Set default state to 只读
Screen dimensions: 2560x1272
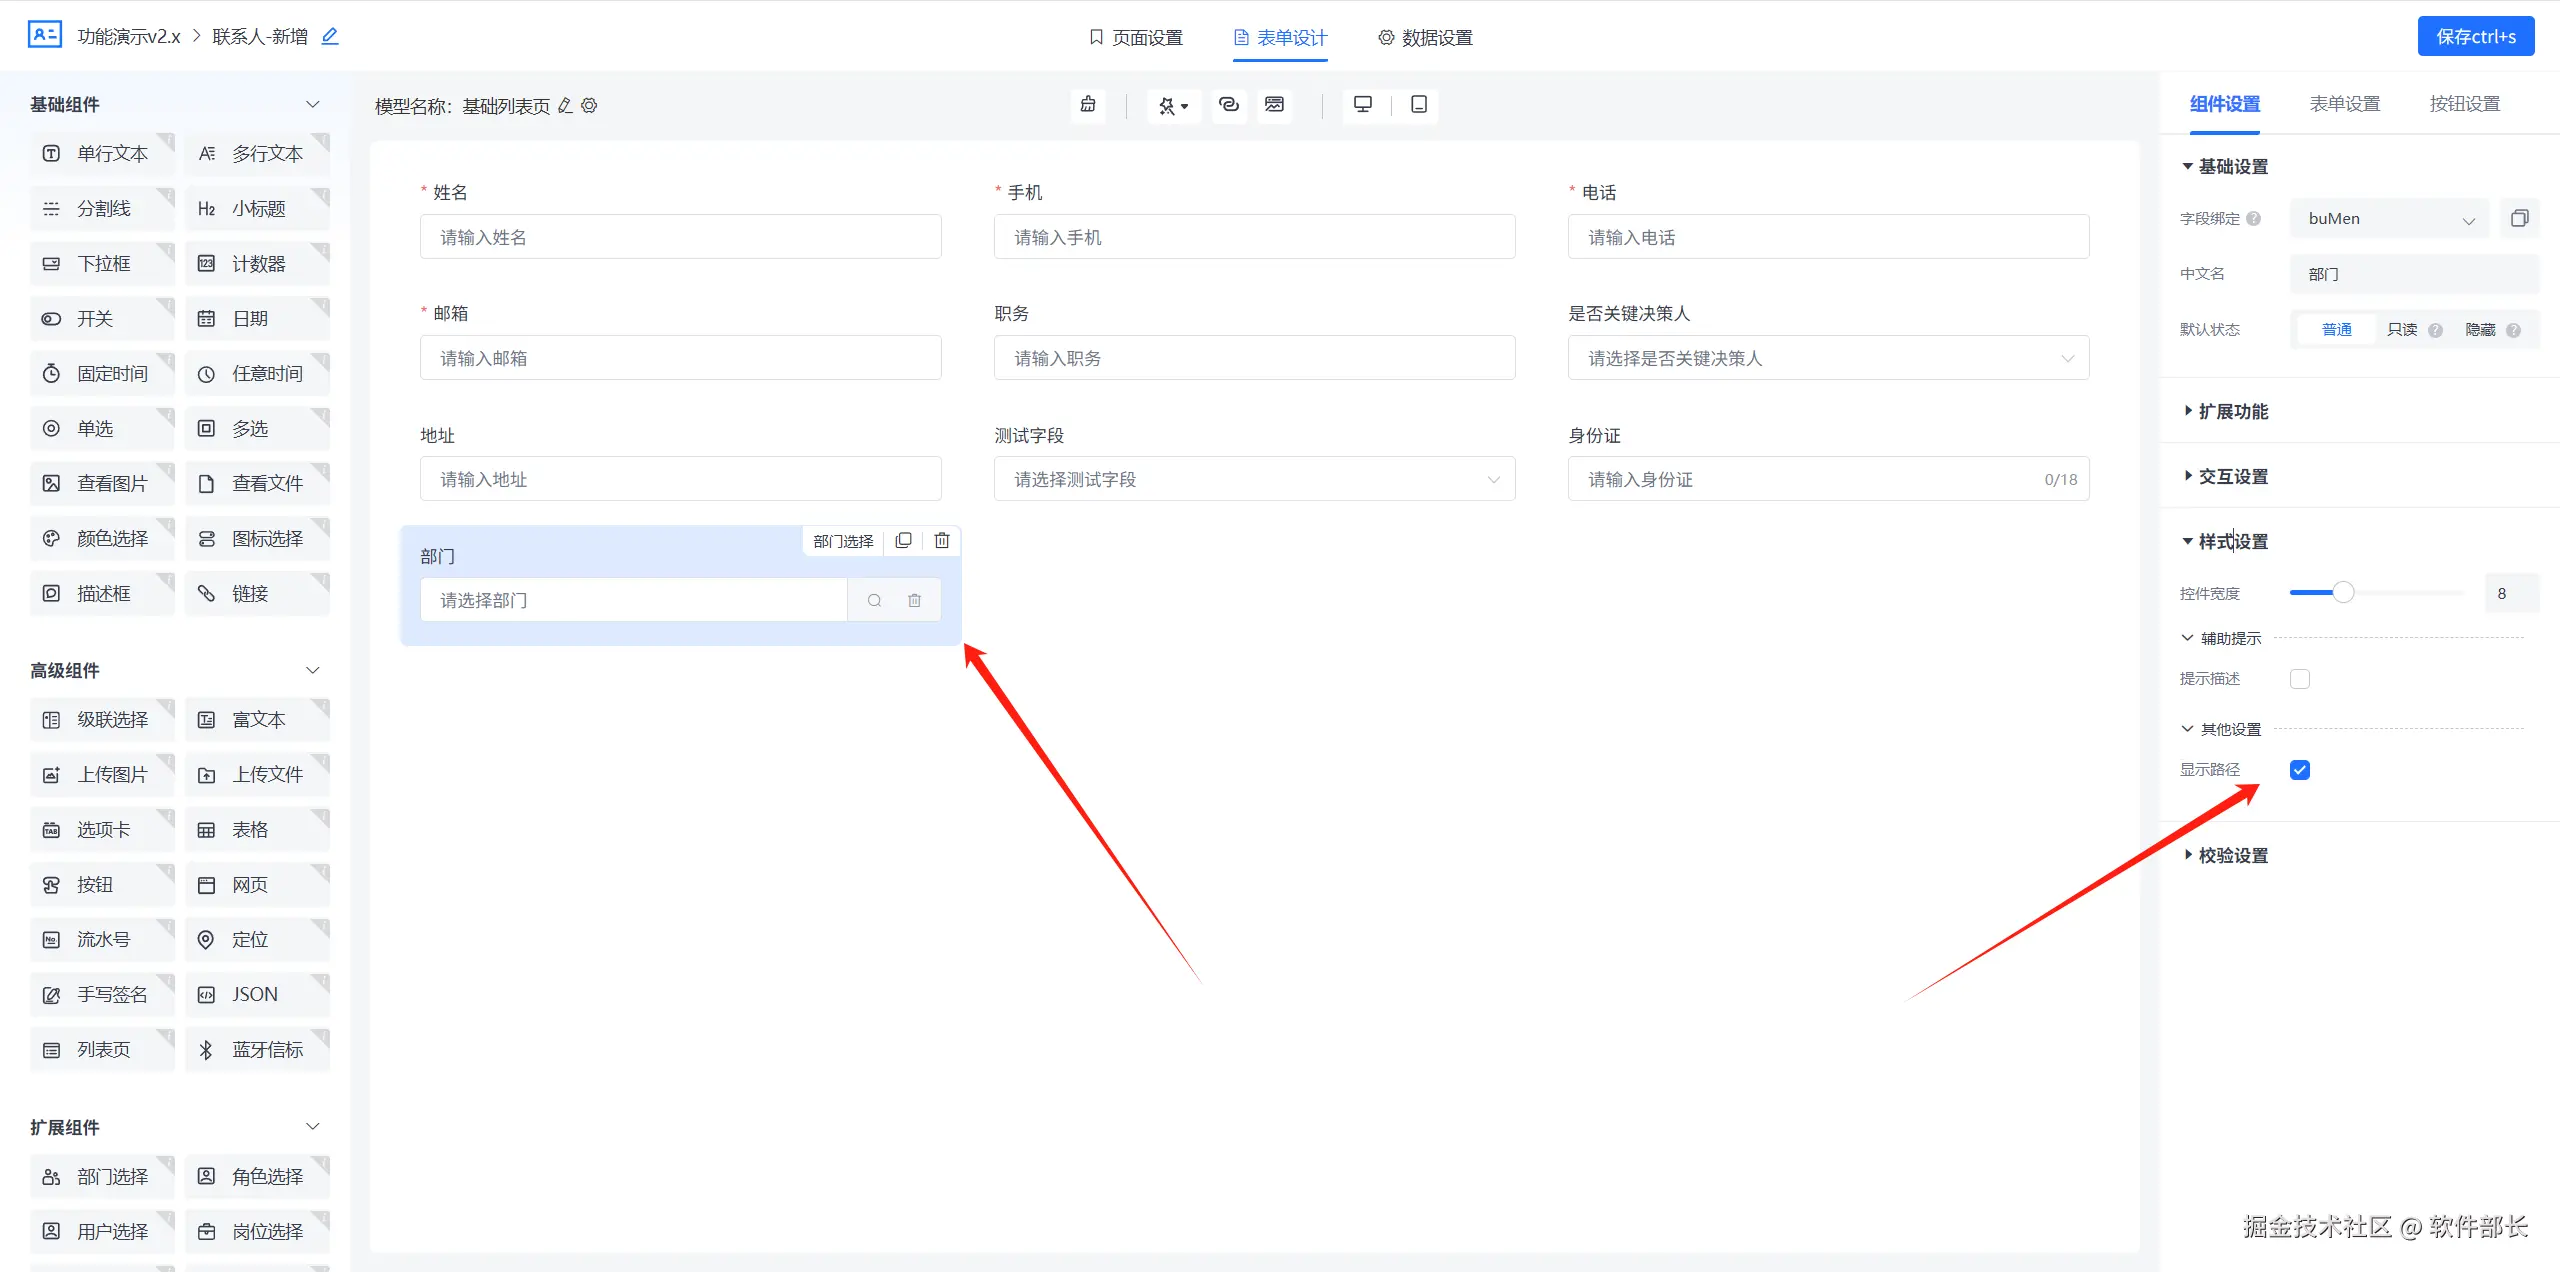(x=2401, y=330)
